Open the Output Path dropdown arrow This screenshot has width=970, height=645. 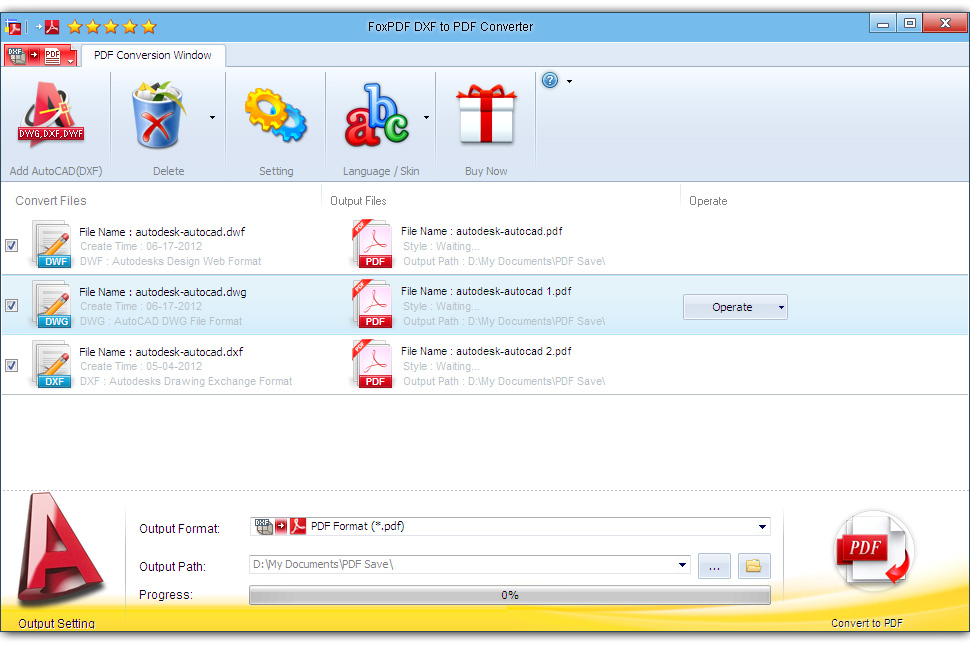(682, 565)
